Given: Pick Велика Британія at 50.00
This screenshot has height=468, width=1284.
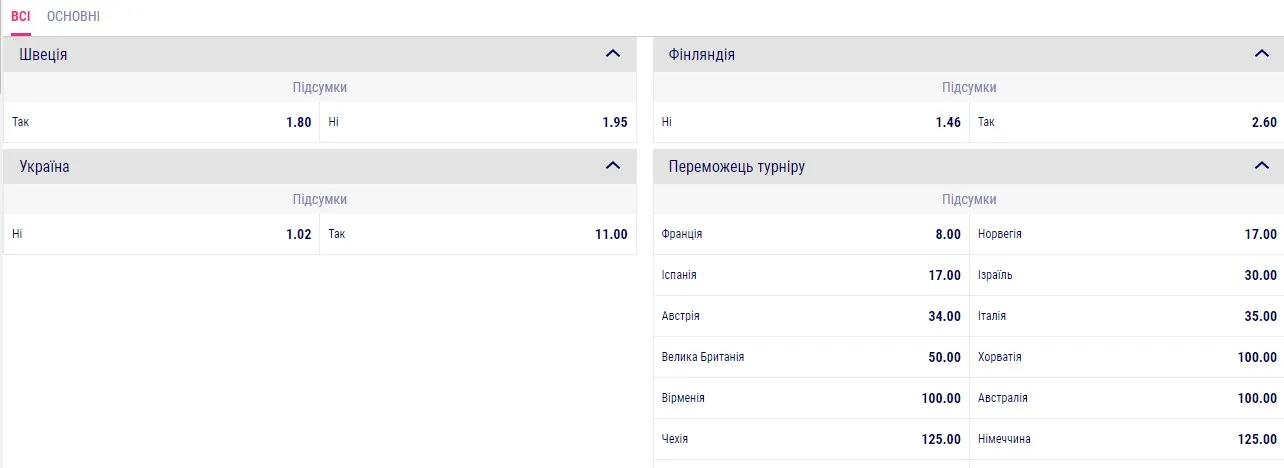Looking at the screenshot, I should point(811,358).
